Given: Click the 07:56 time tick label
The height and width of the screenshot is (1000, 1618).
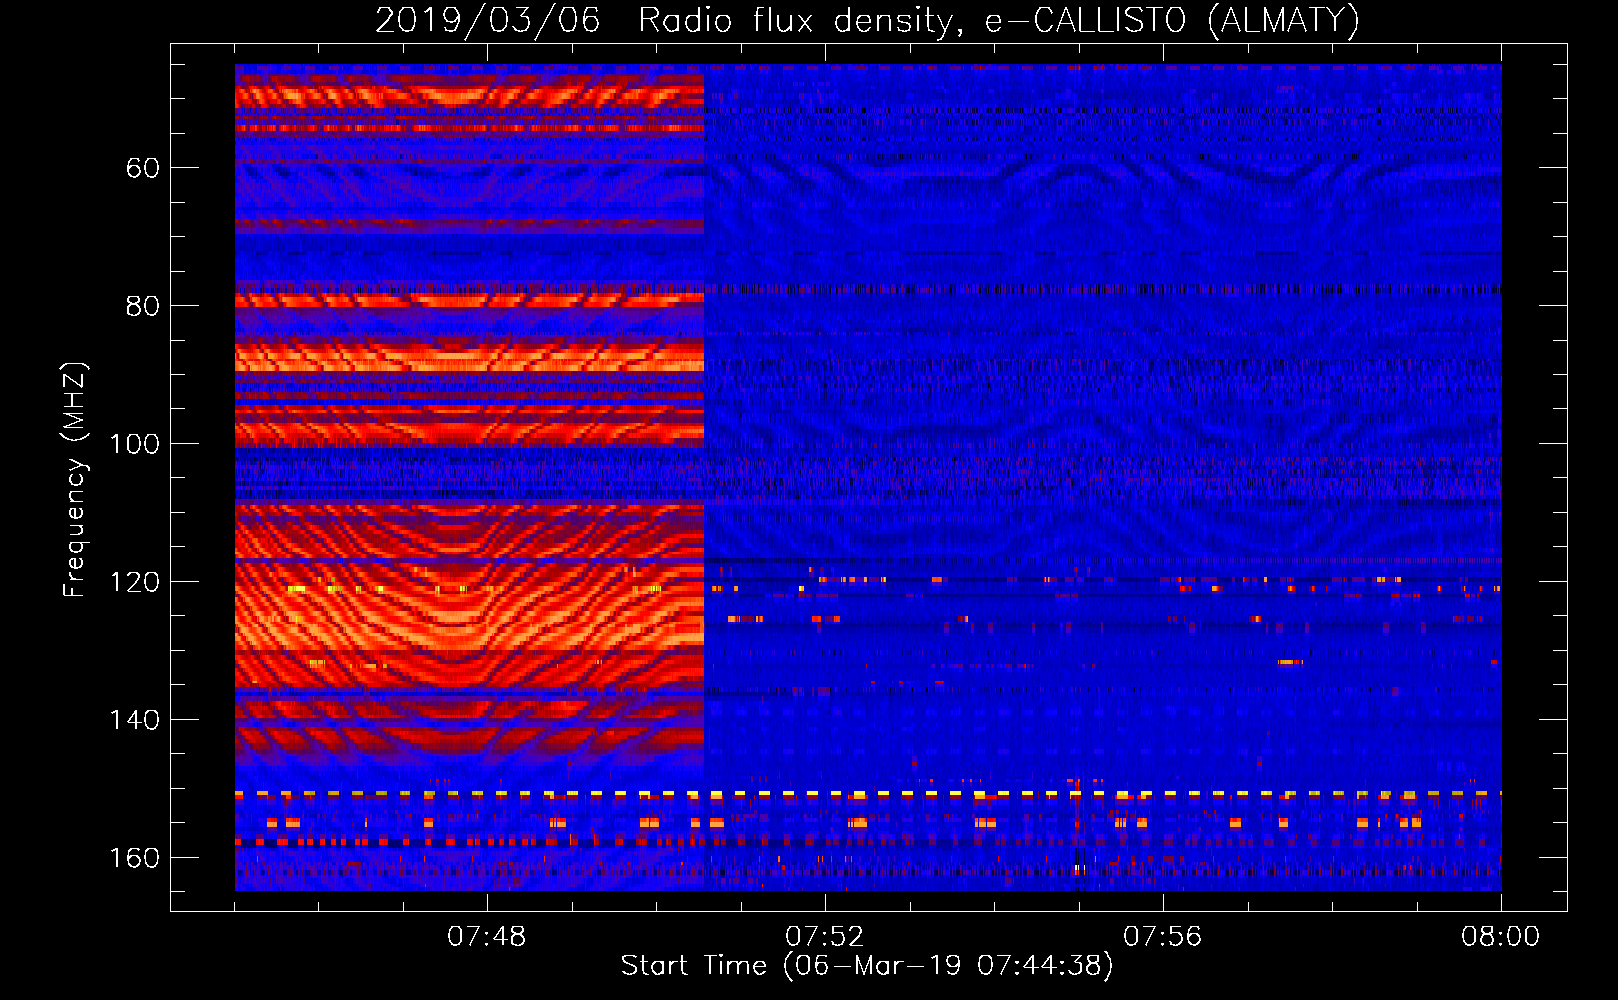Looking at the screenshot, I should 1163,937.
